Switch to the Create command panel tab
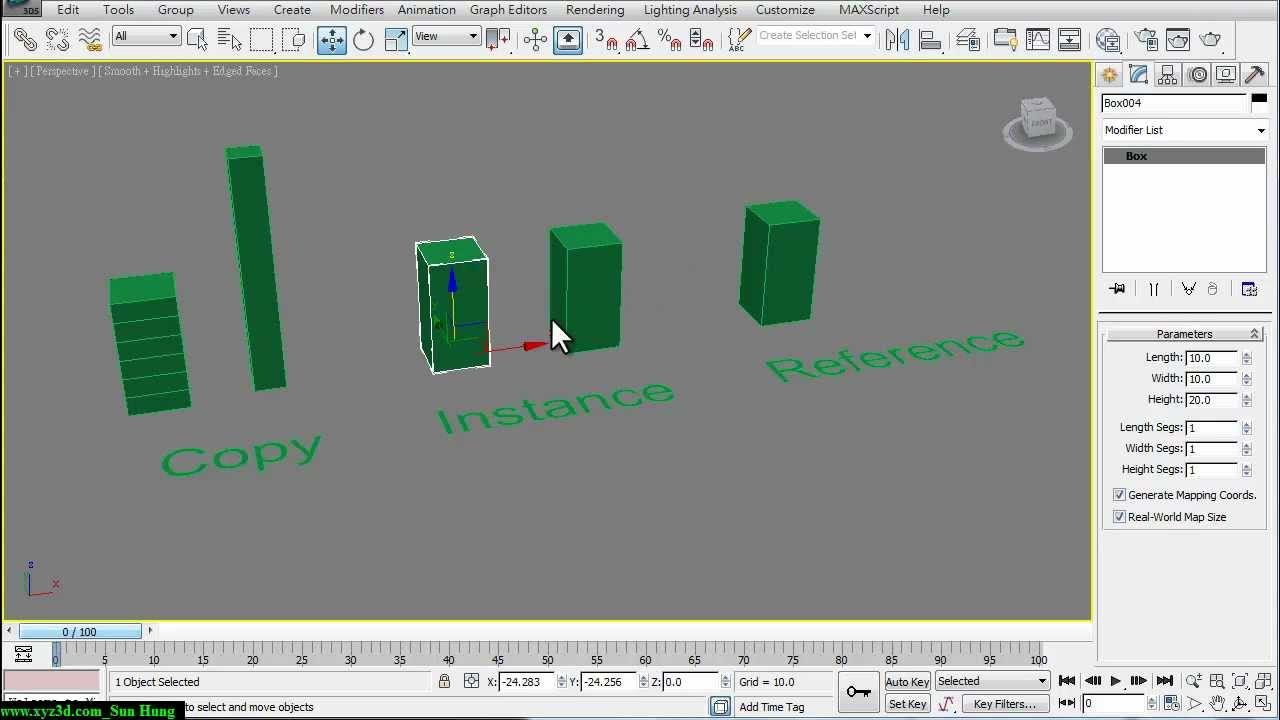The height and width of the screenshot is (720, 1280). (1109, 75)
